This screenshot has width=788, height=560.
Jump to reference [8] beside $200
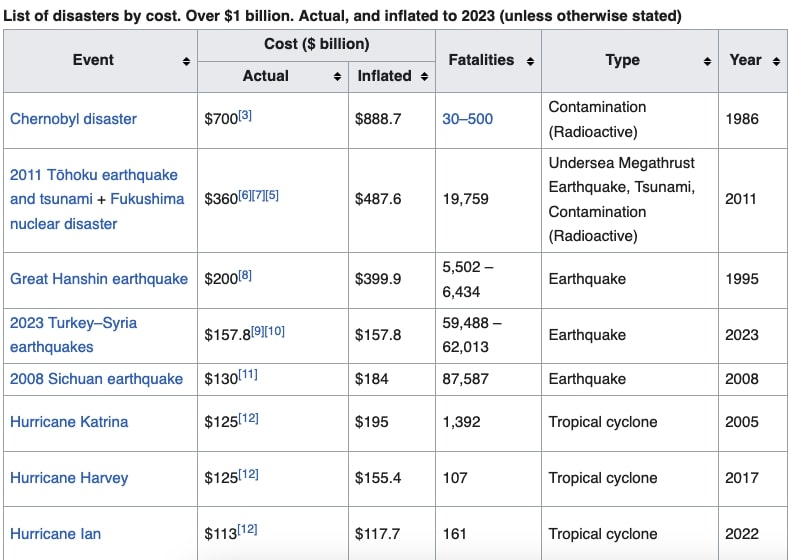[245, 275]
